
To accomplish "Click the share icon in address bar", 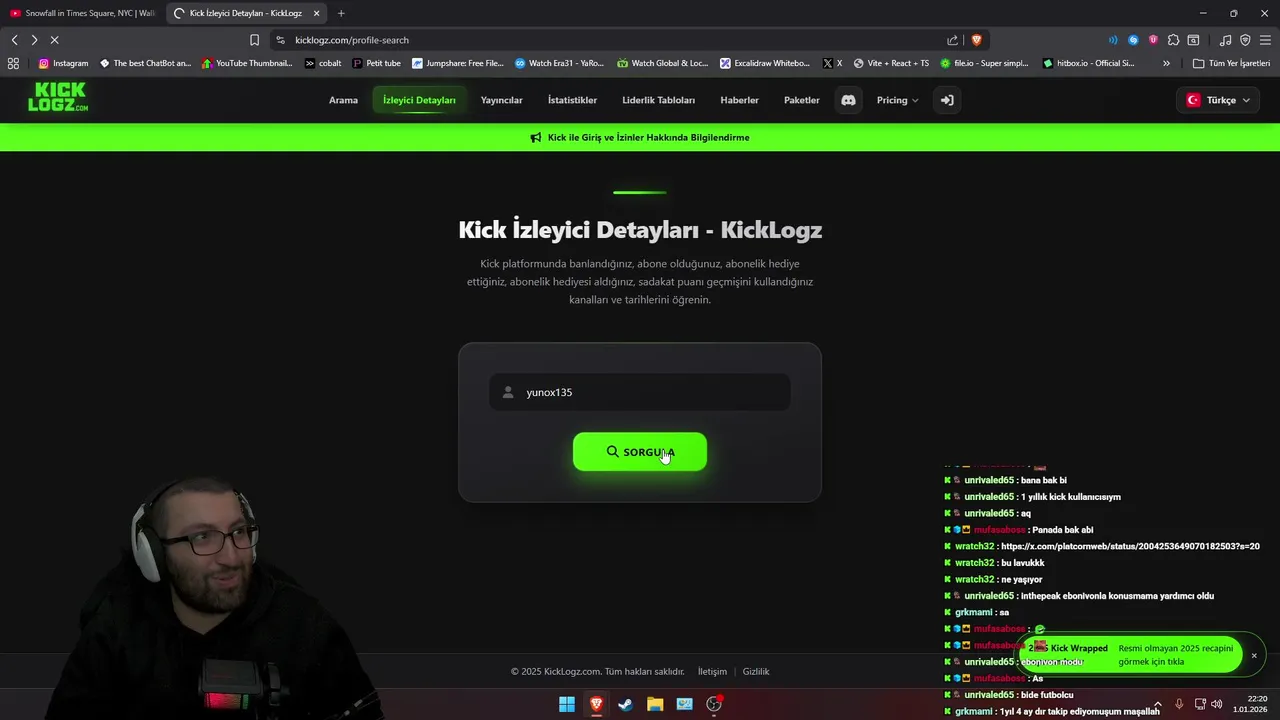I will 952,40.
